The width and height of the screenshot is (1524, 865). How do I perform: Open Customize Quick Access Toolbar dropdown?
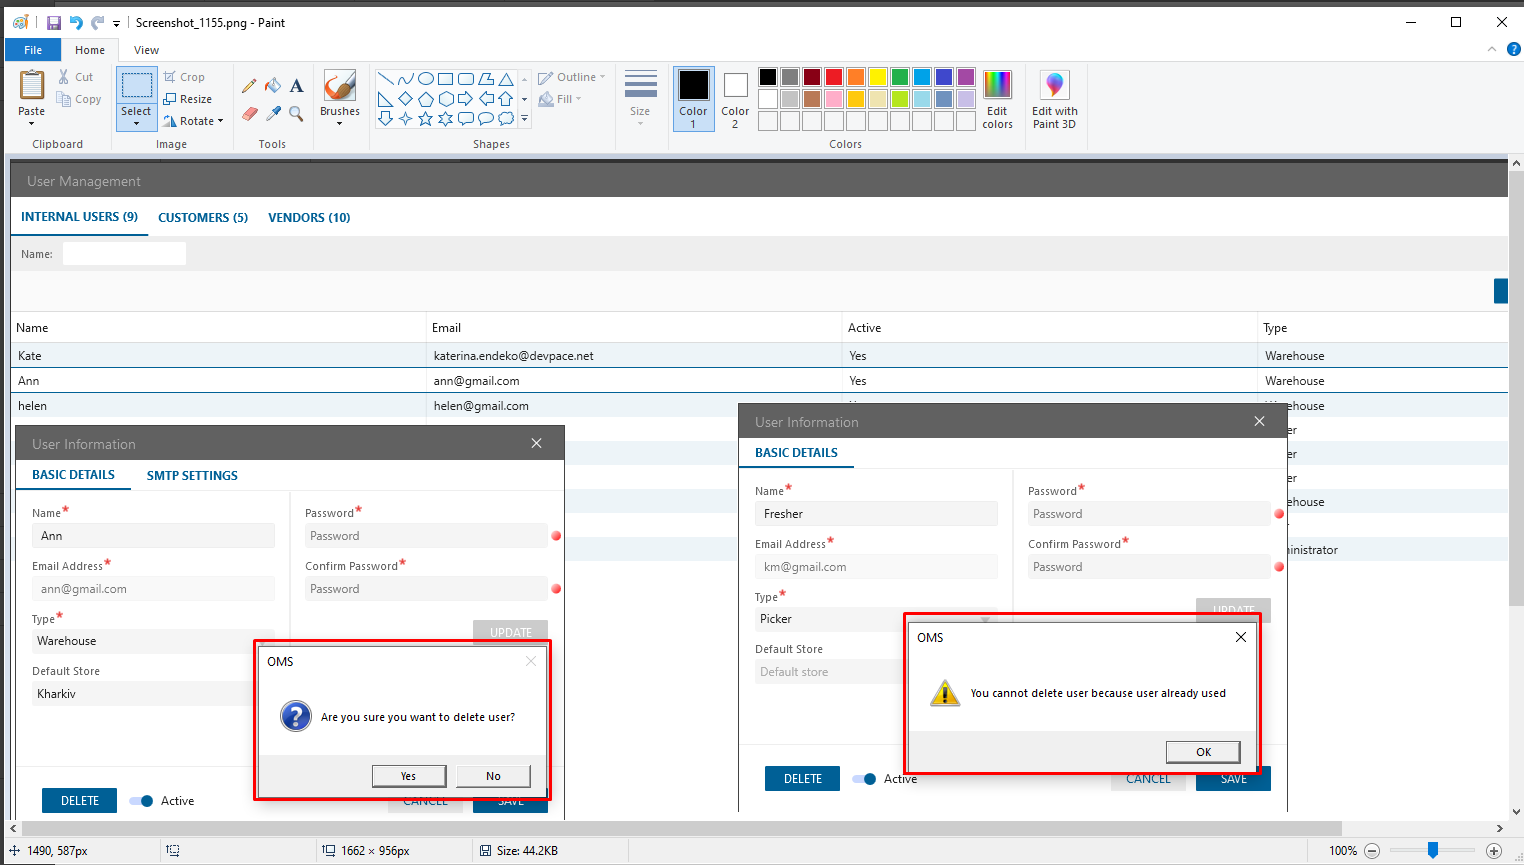point(116,23)
